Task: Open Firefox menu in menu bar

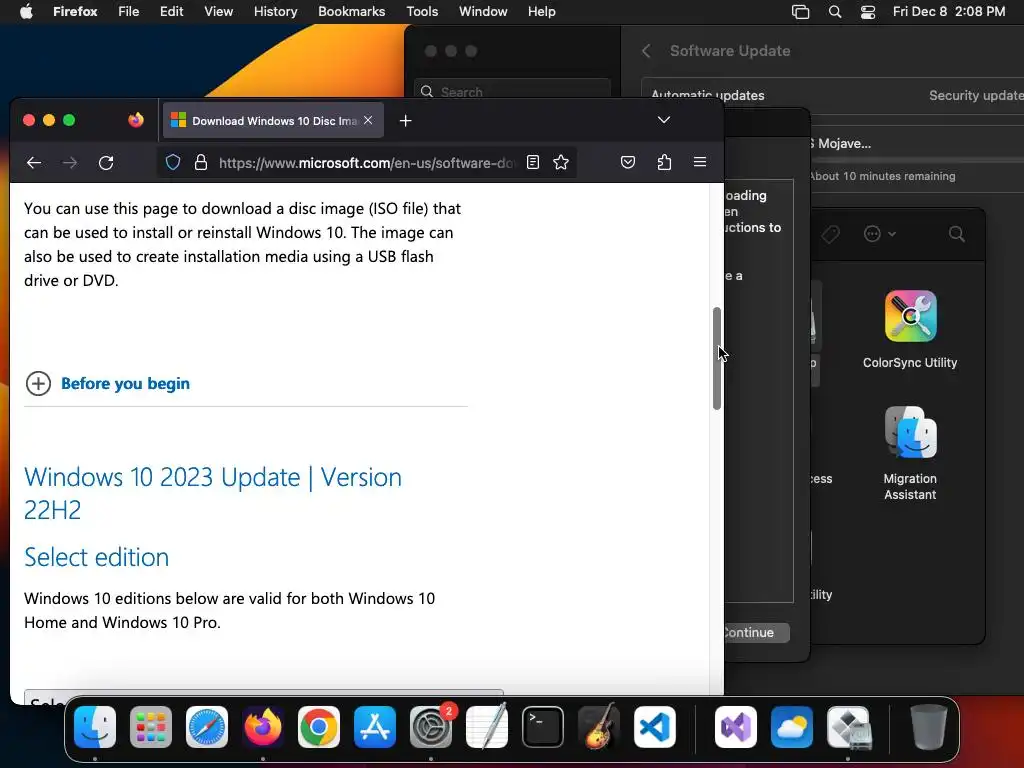Action: (75, 12)
